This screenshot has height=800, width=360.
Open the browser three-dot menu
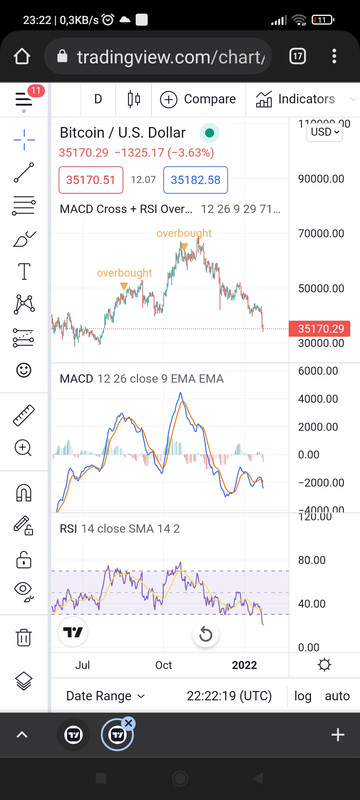(x=334, y=56)
